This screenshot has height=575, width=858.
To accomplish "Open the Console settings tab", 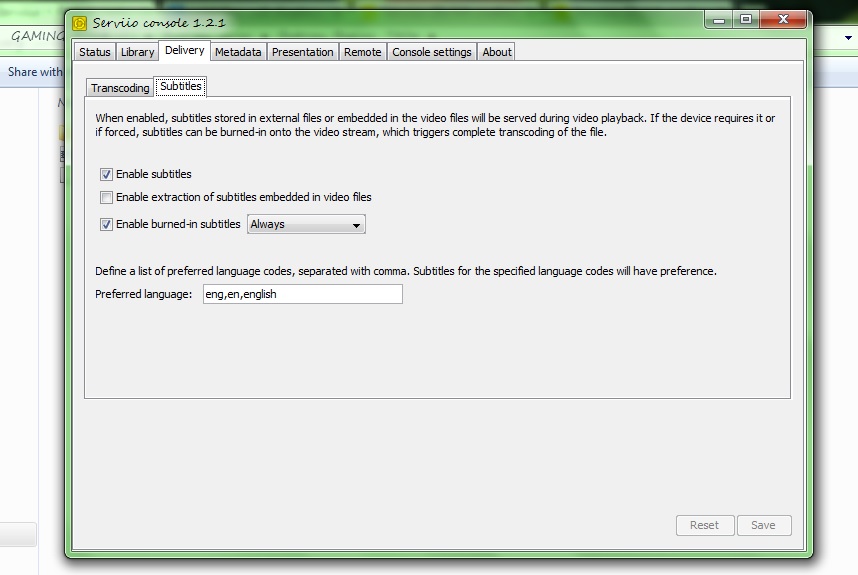I will 432,52.
